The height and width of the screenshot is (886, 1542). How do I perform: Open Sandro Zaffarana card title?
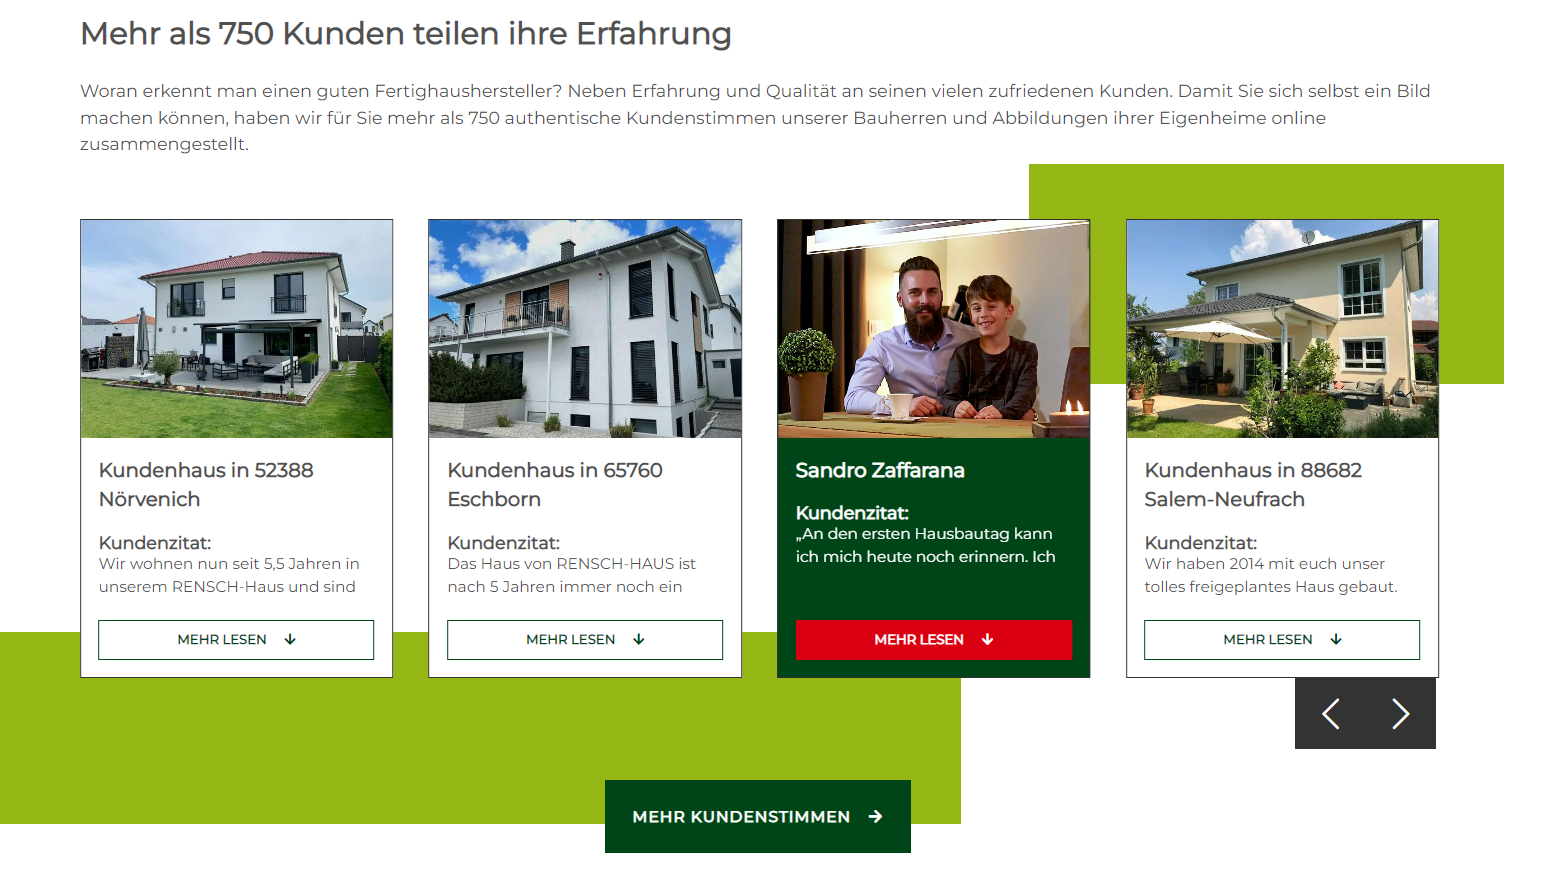coord(880,471)
